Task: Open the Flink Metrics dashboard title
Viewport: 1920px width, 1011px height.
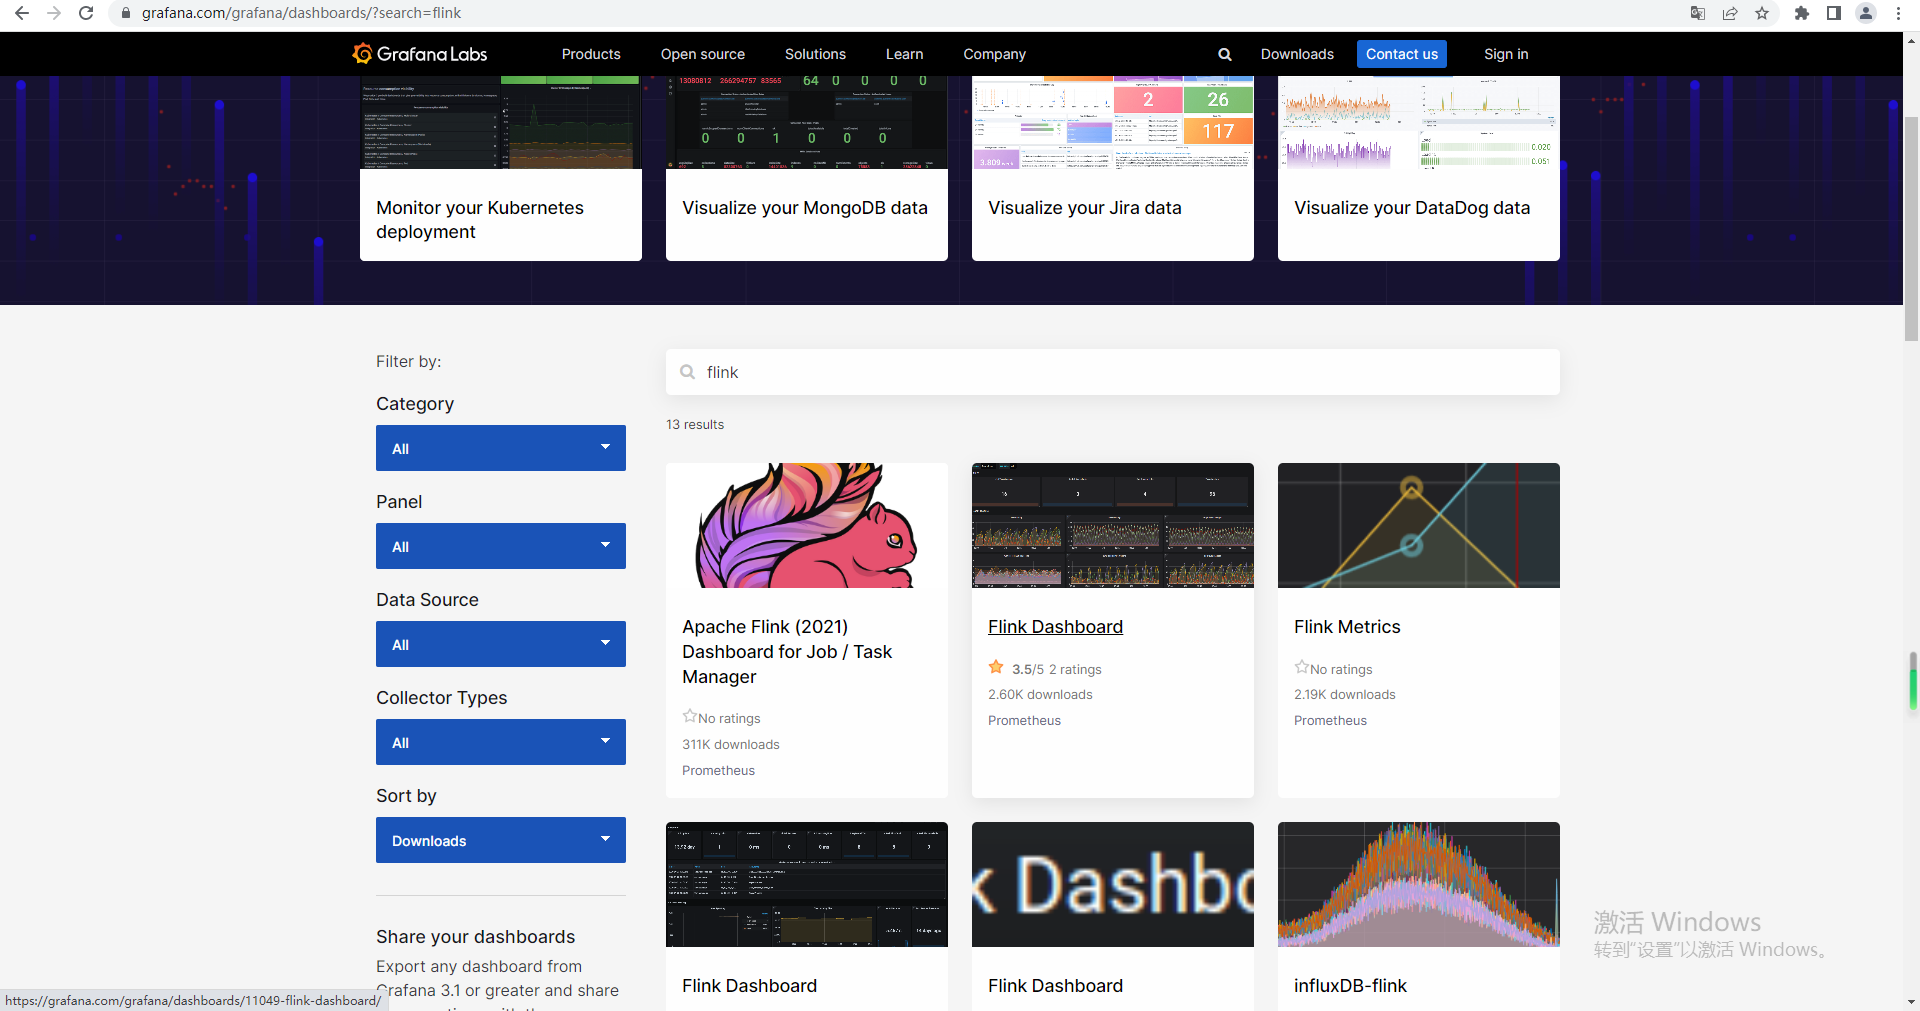Action: (1347, 627)
